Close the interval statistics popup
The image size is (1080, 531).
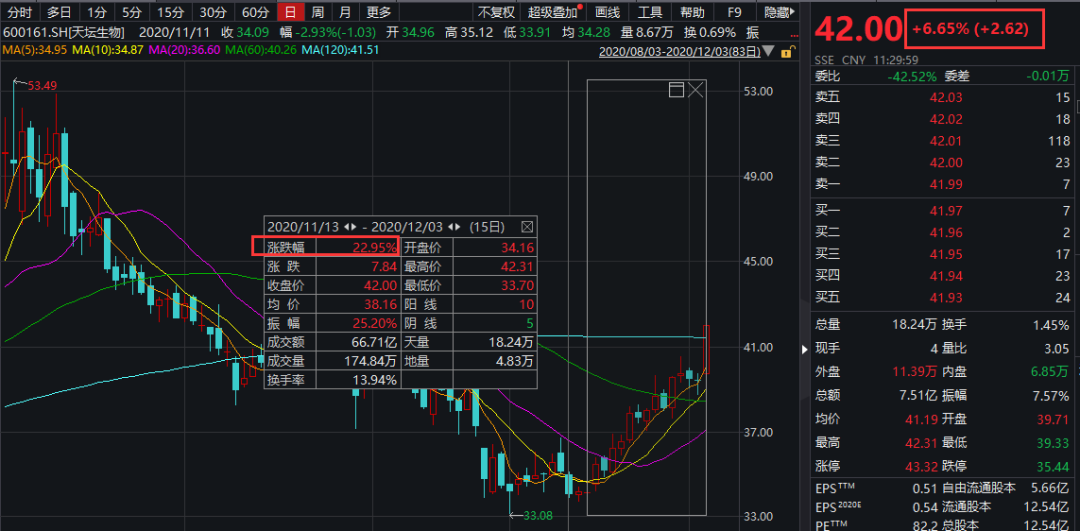pos(527,227)
